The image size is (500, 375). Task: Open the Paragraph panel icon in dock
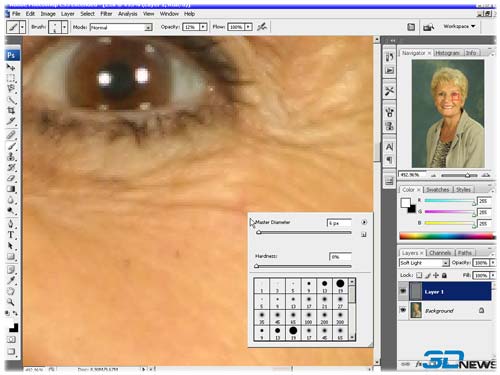(x=389, y=160)
